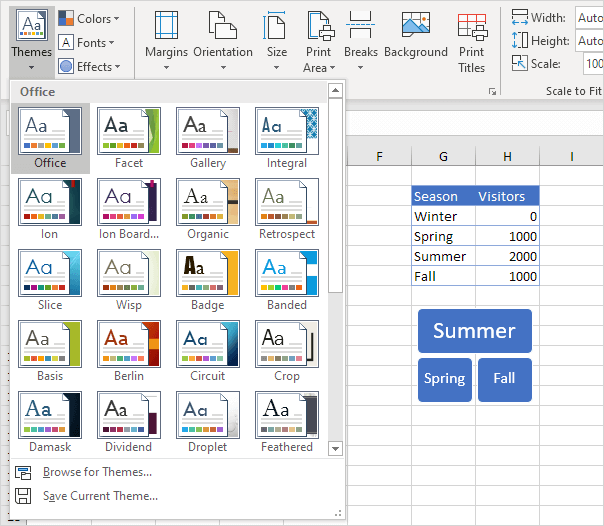This screenshot has height=526, width=604.
Task: Select Save Current Theme option
Action: (100, 496)
